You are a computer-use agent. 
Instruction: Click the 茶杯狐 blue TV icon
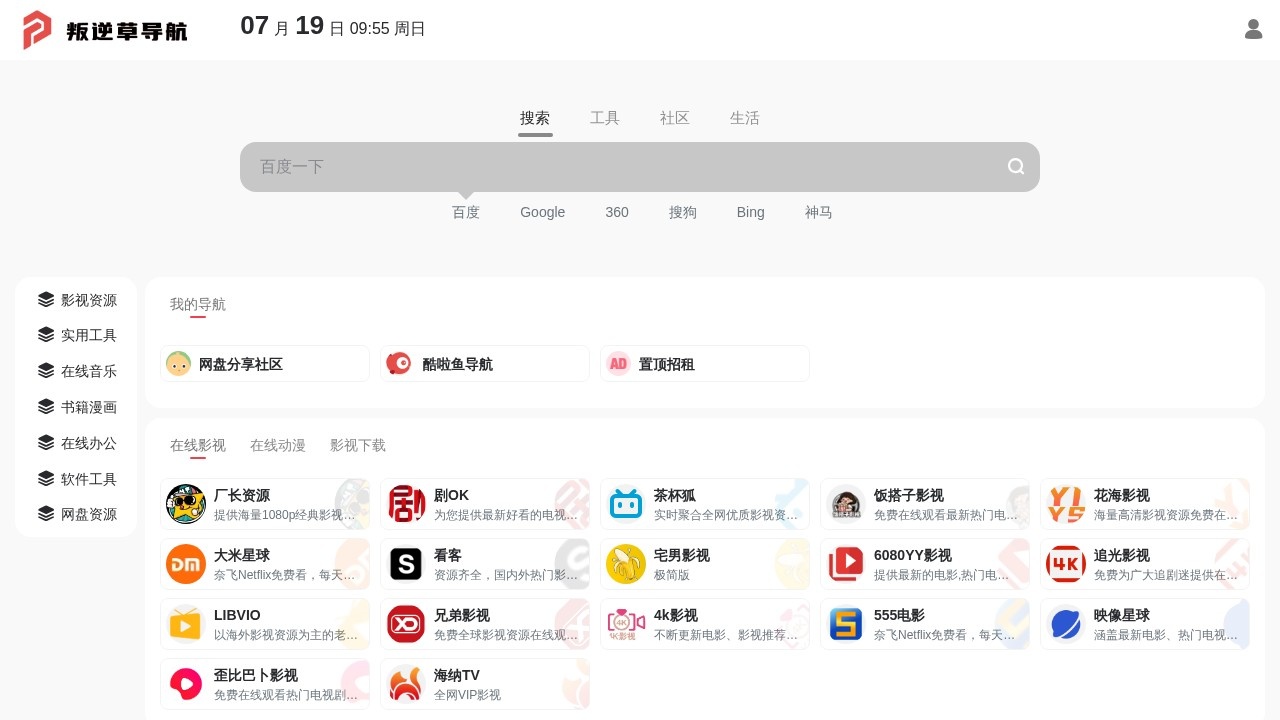(626, 504)
